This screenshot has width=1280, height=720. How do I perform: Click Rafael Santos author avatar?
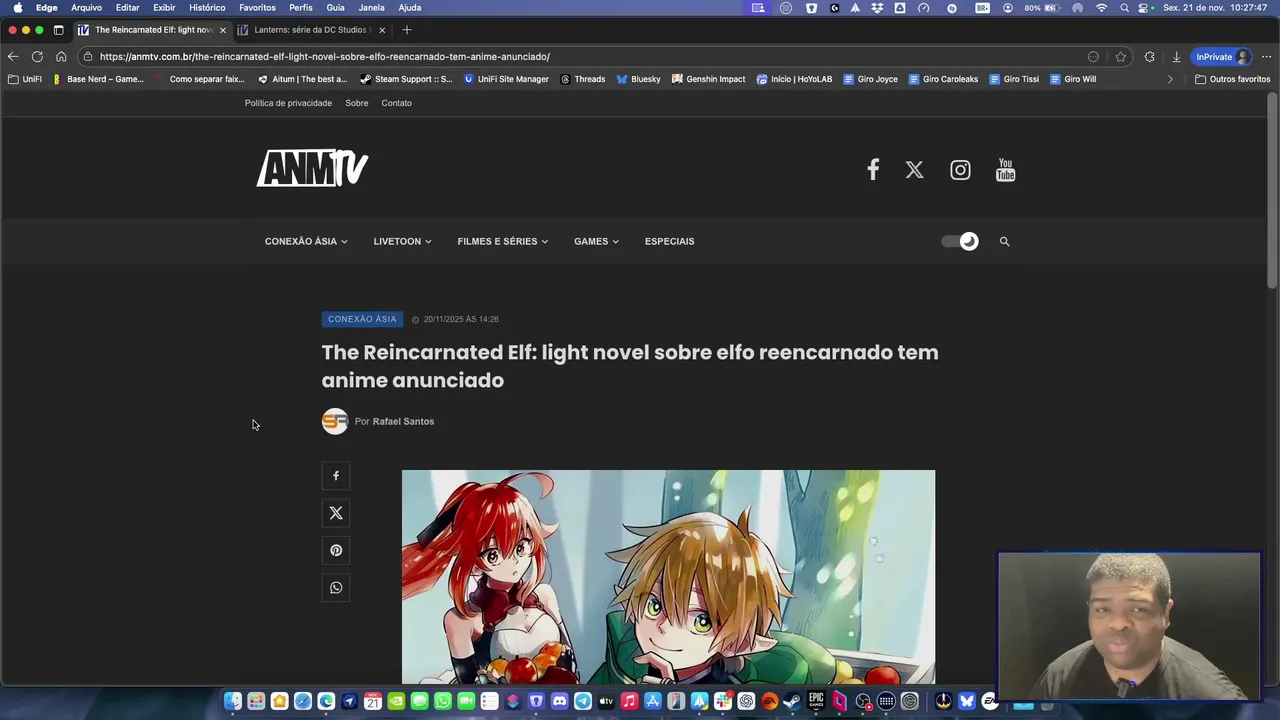click(335, 421)
